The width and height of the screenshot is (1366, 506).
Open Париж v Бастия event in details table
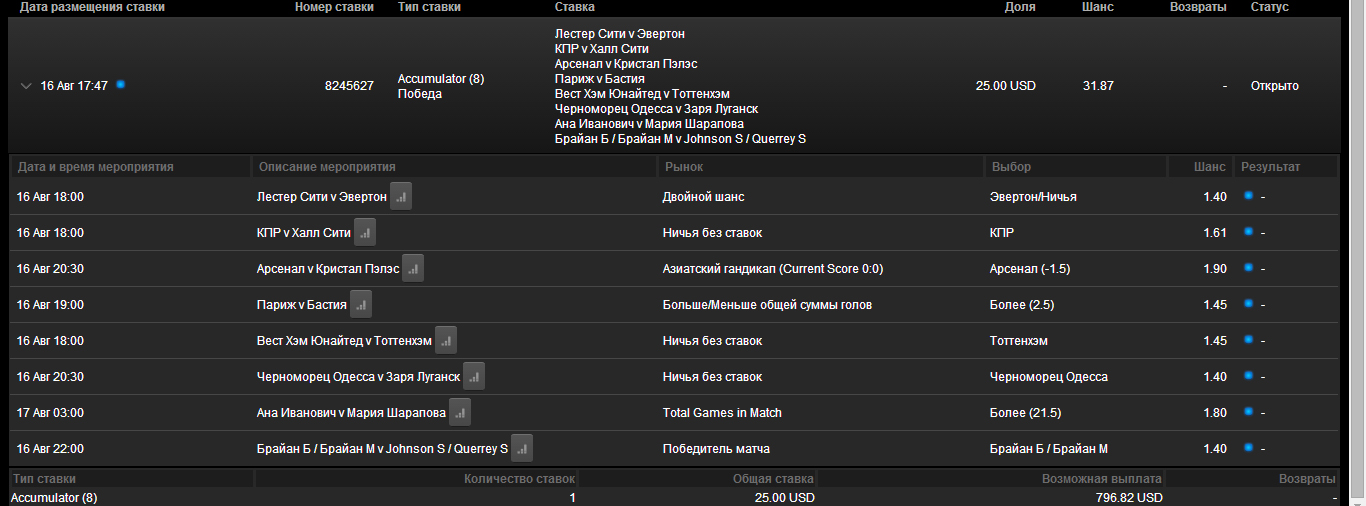302,305
